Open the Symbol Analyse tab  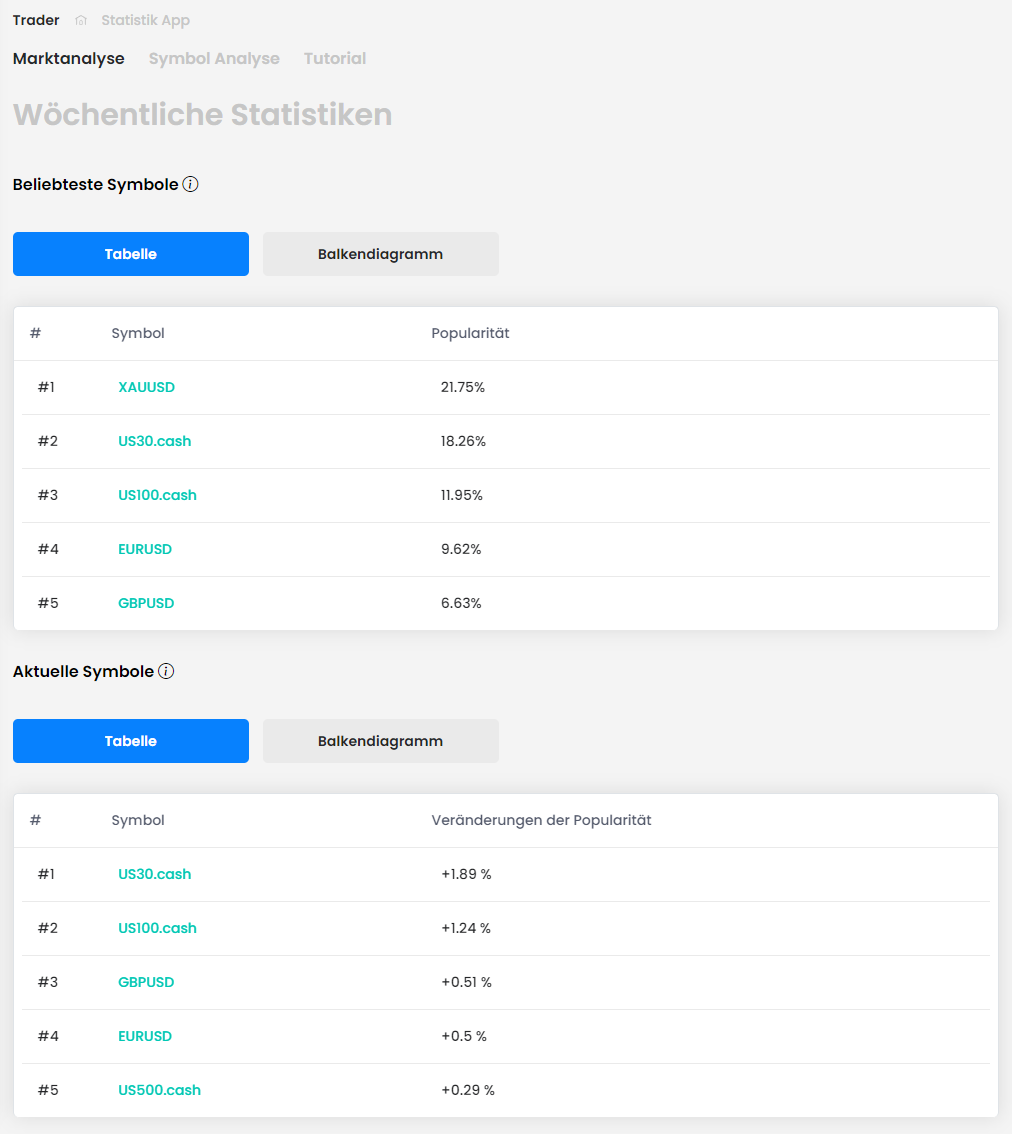click(214, 58)
